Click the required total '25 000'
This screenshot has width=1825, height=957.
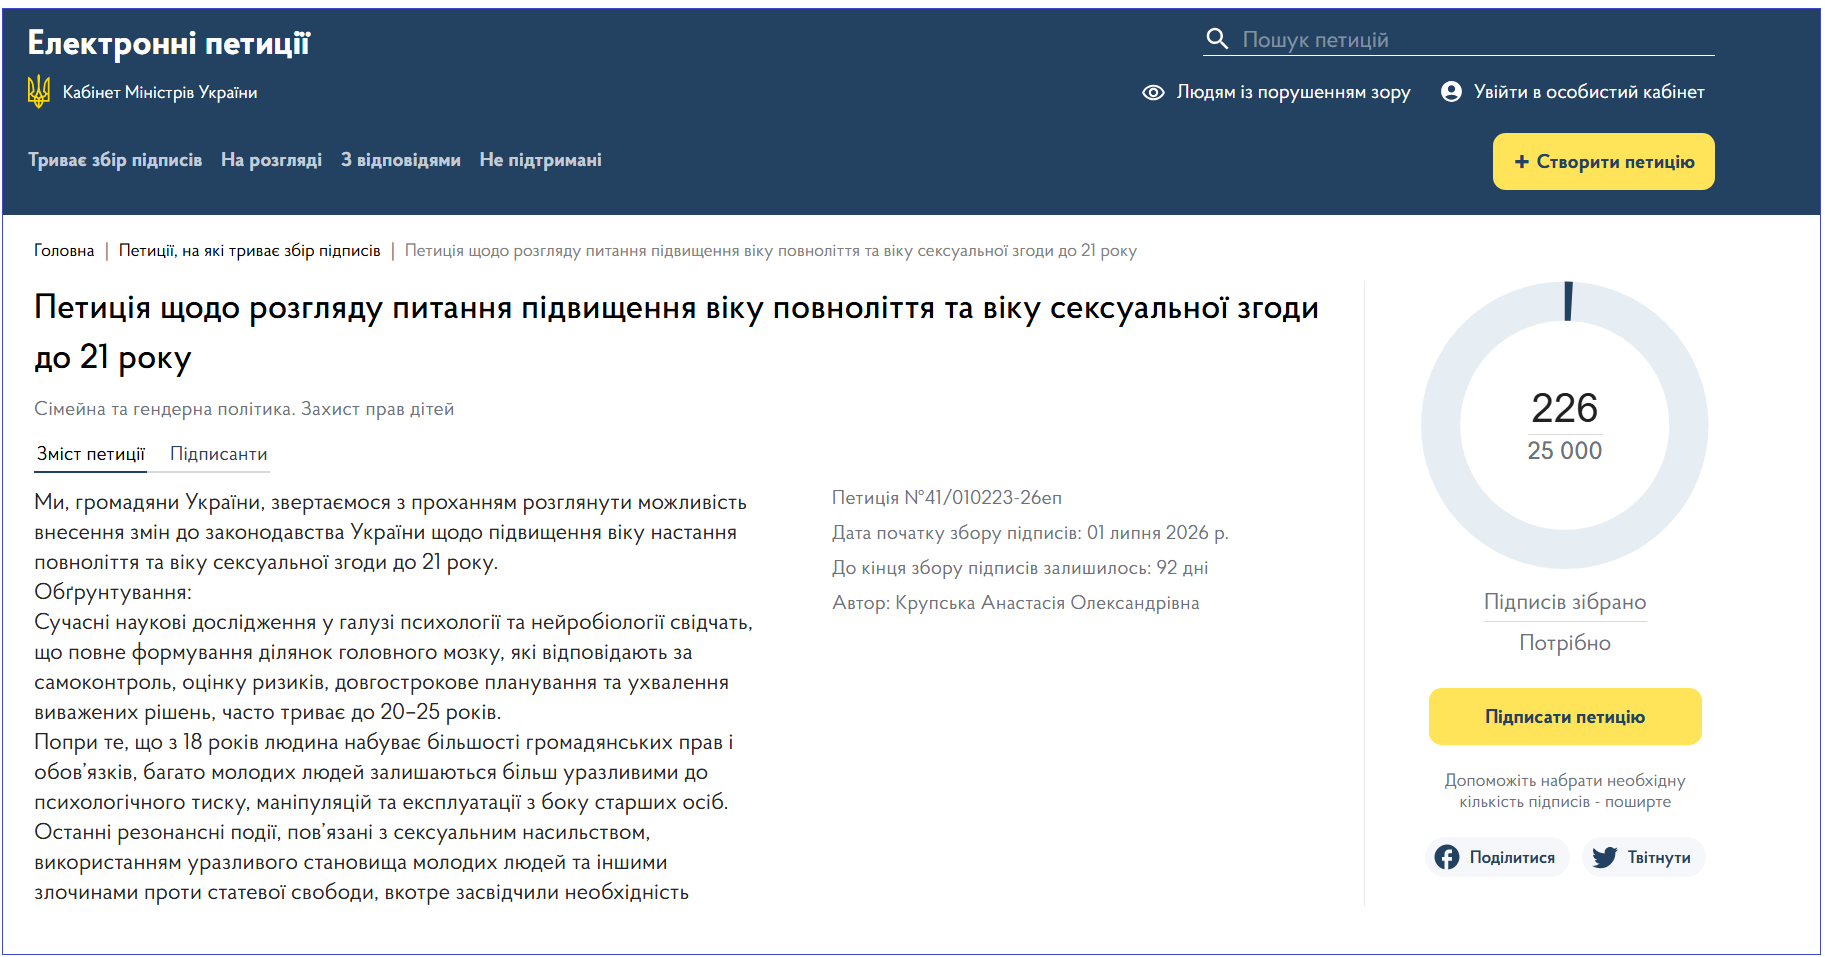point(1564,451)
